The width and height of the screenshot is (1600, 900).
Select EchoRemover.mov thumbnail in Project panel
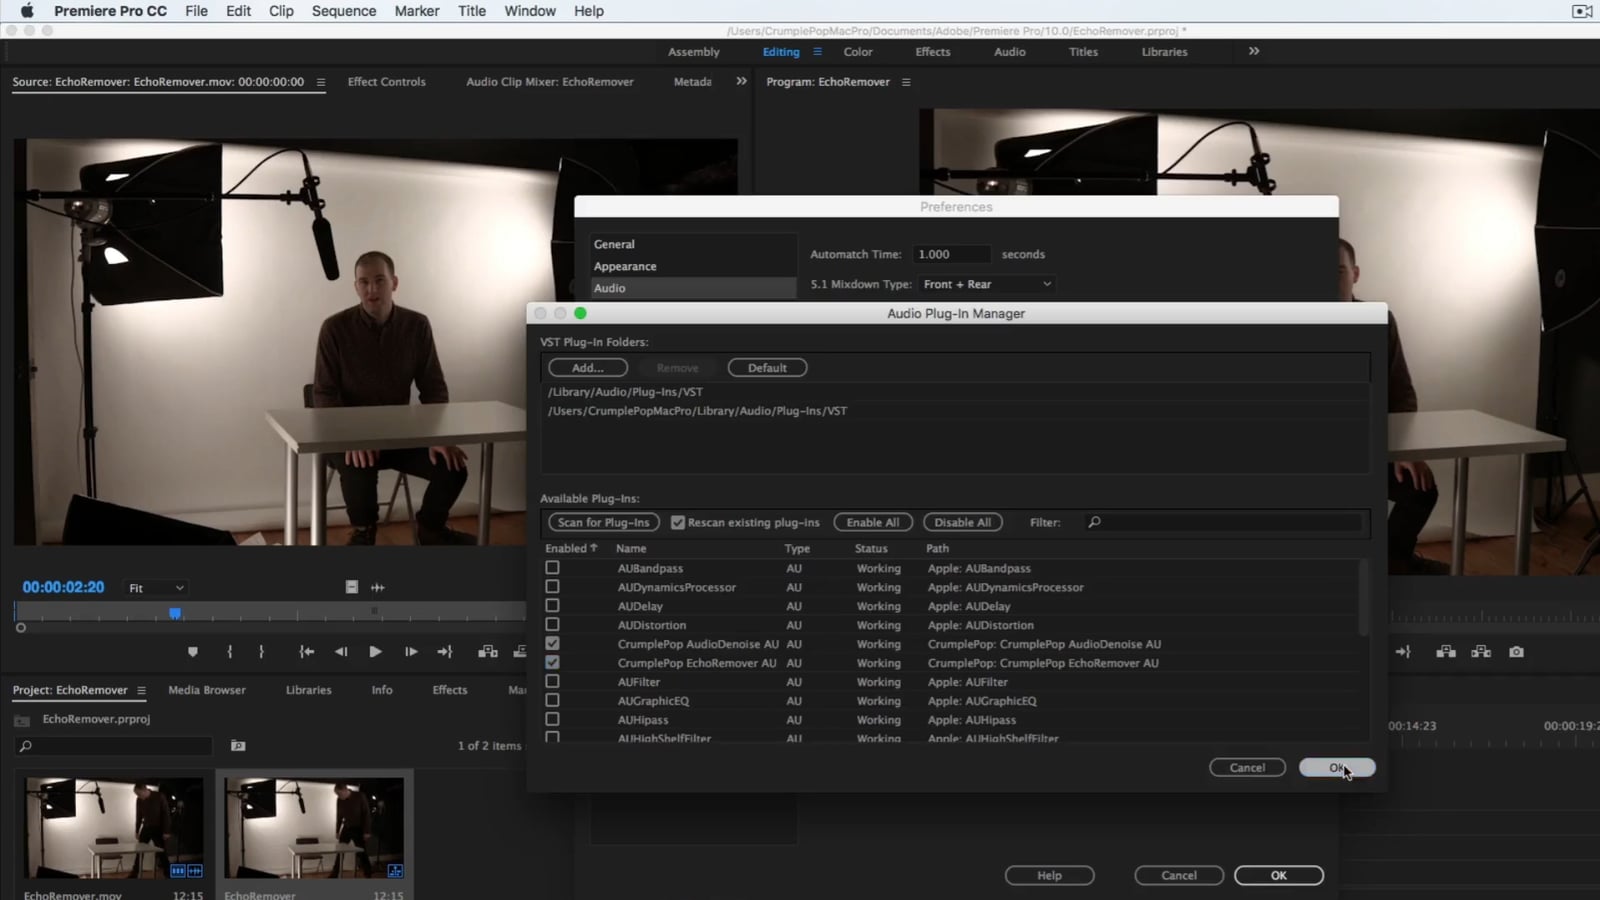click(114, 829)
